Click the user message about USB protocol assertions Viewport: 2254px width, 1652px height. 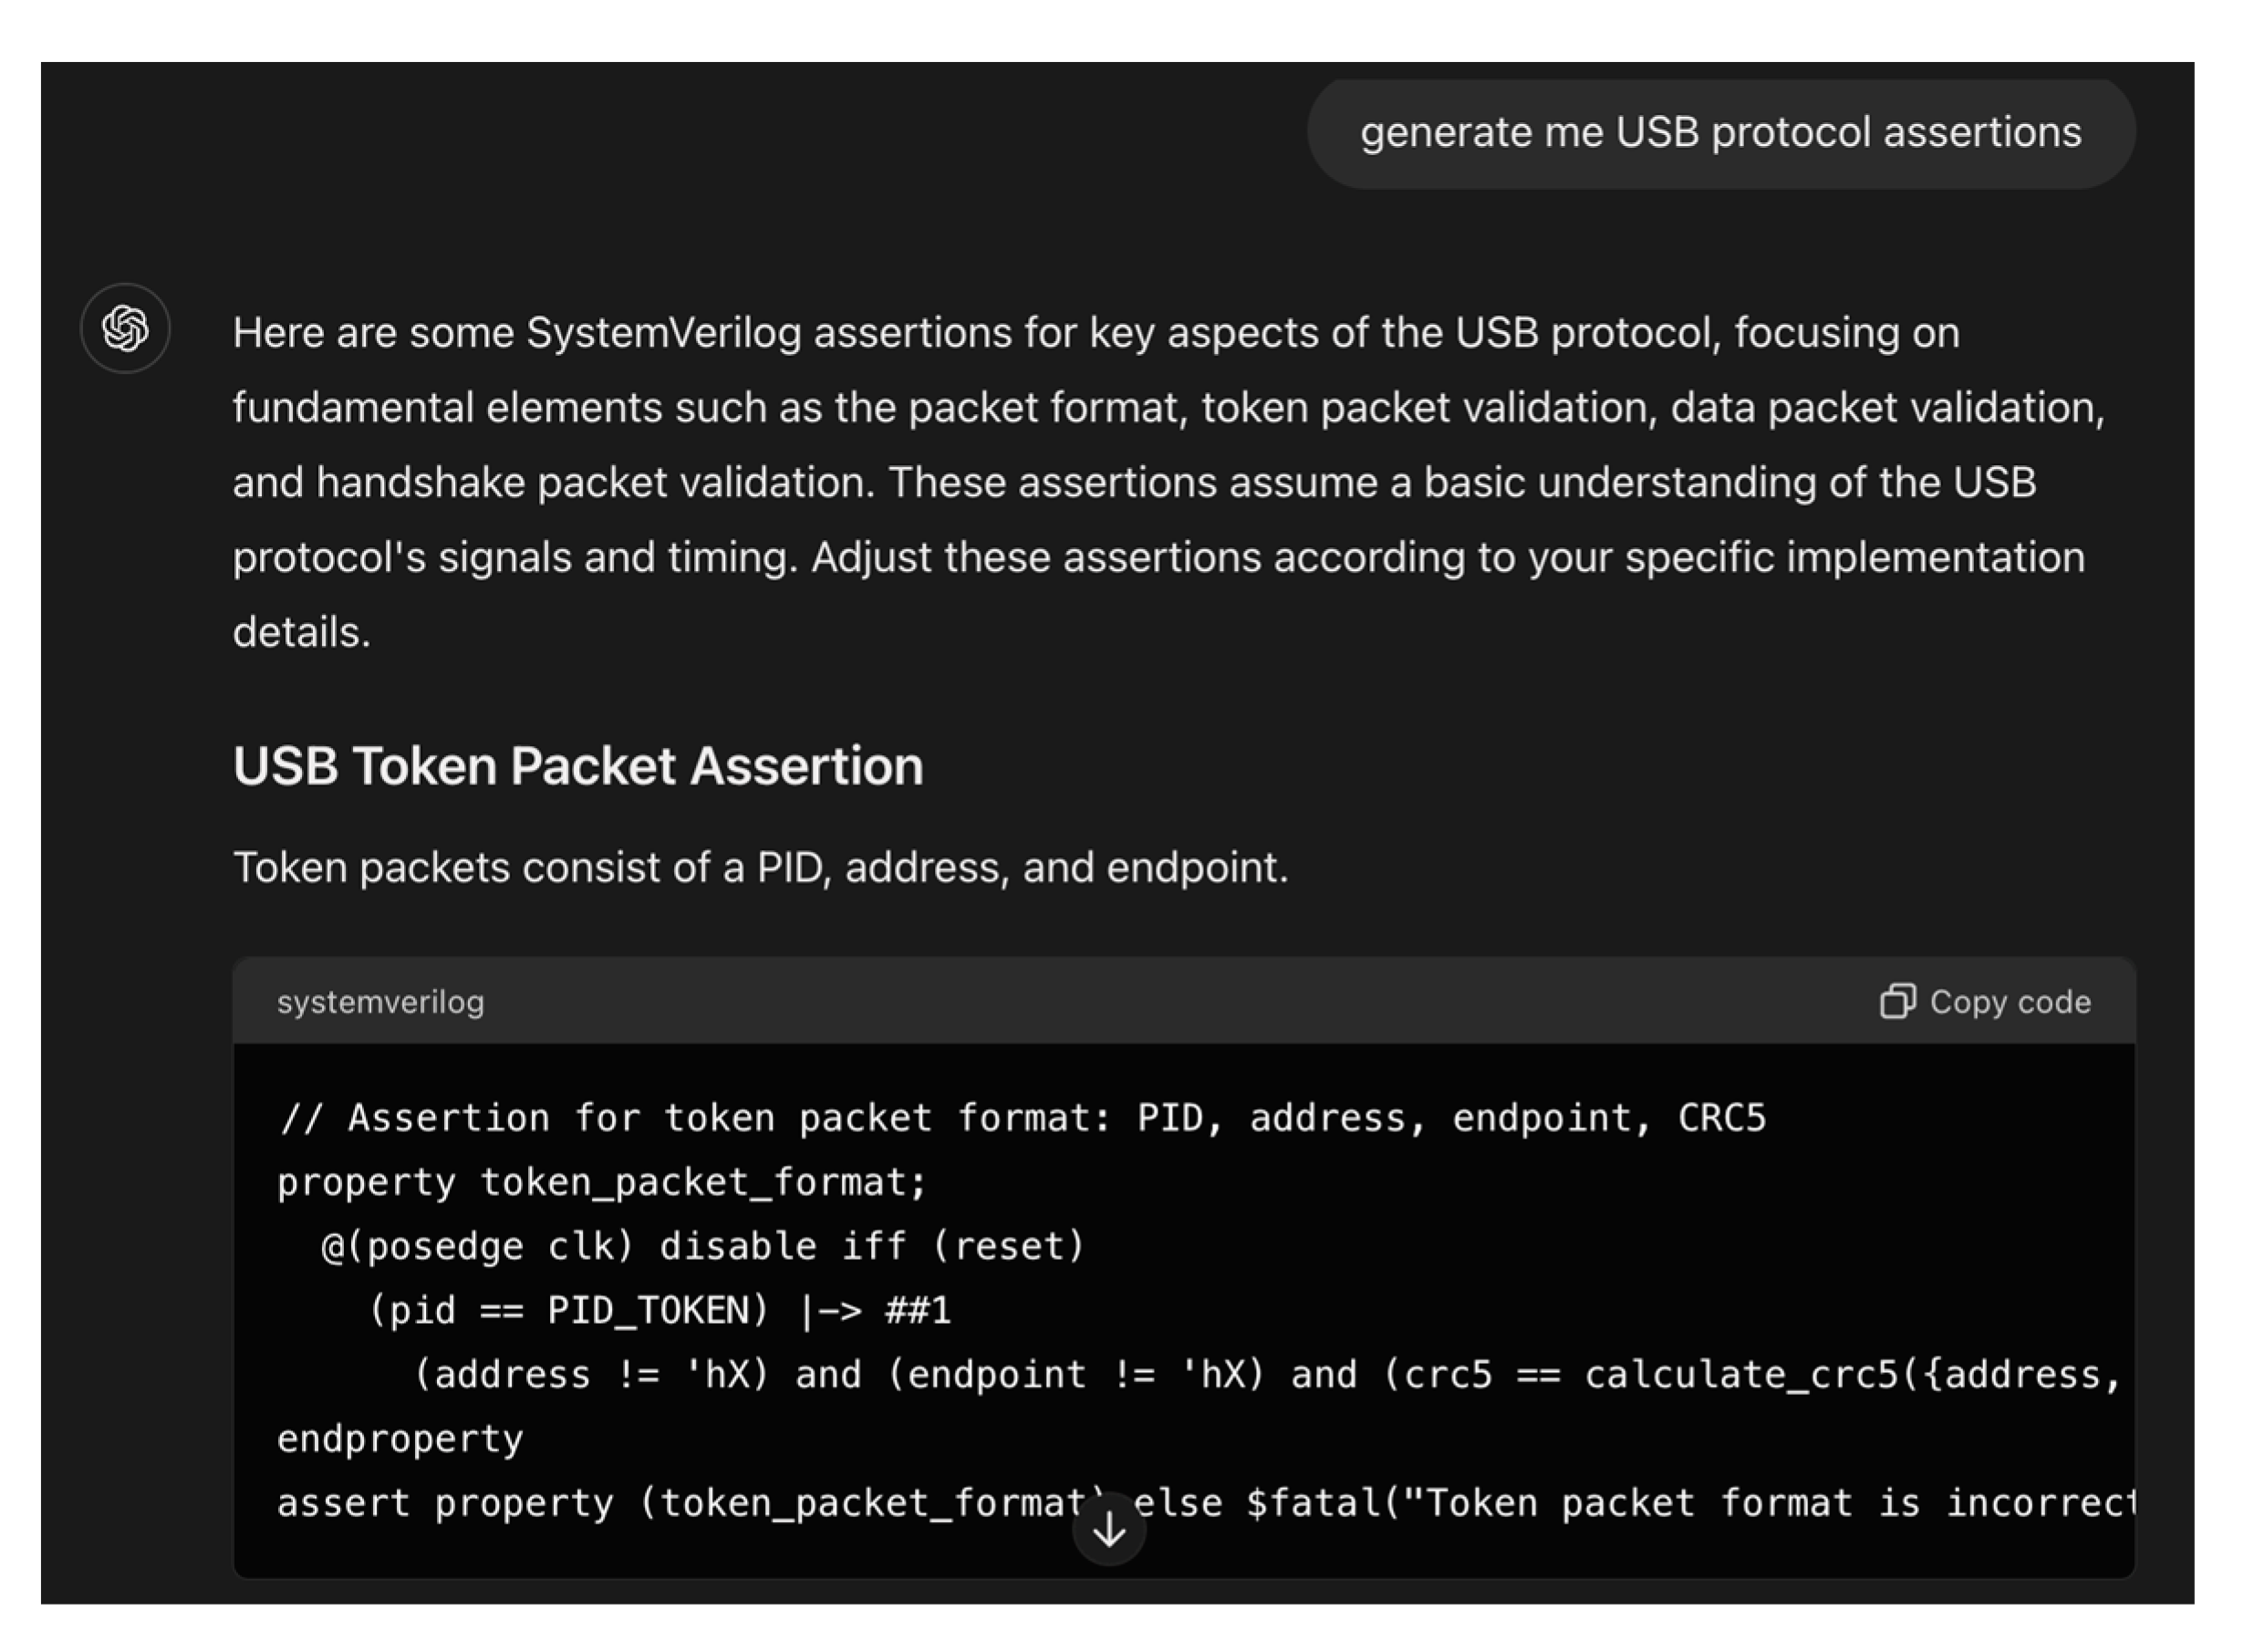1720,133
